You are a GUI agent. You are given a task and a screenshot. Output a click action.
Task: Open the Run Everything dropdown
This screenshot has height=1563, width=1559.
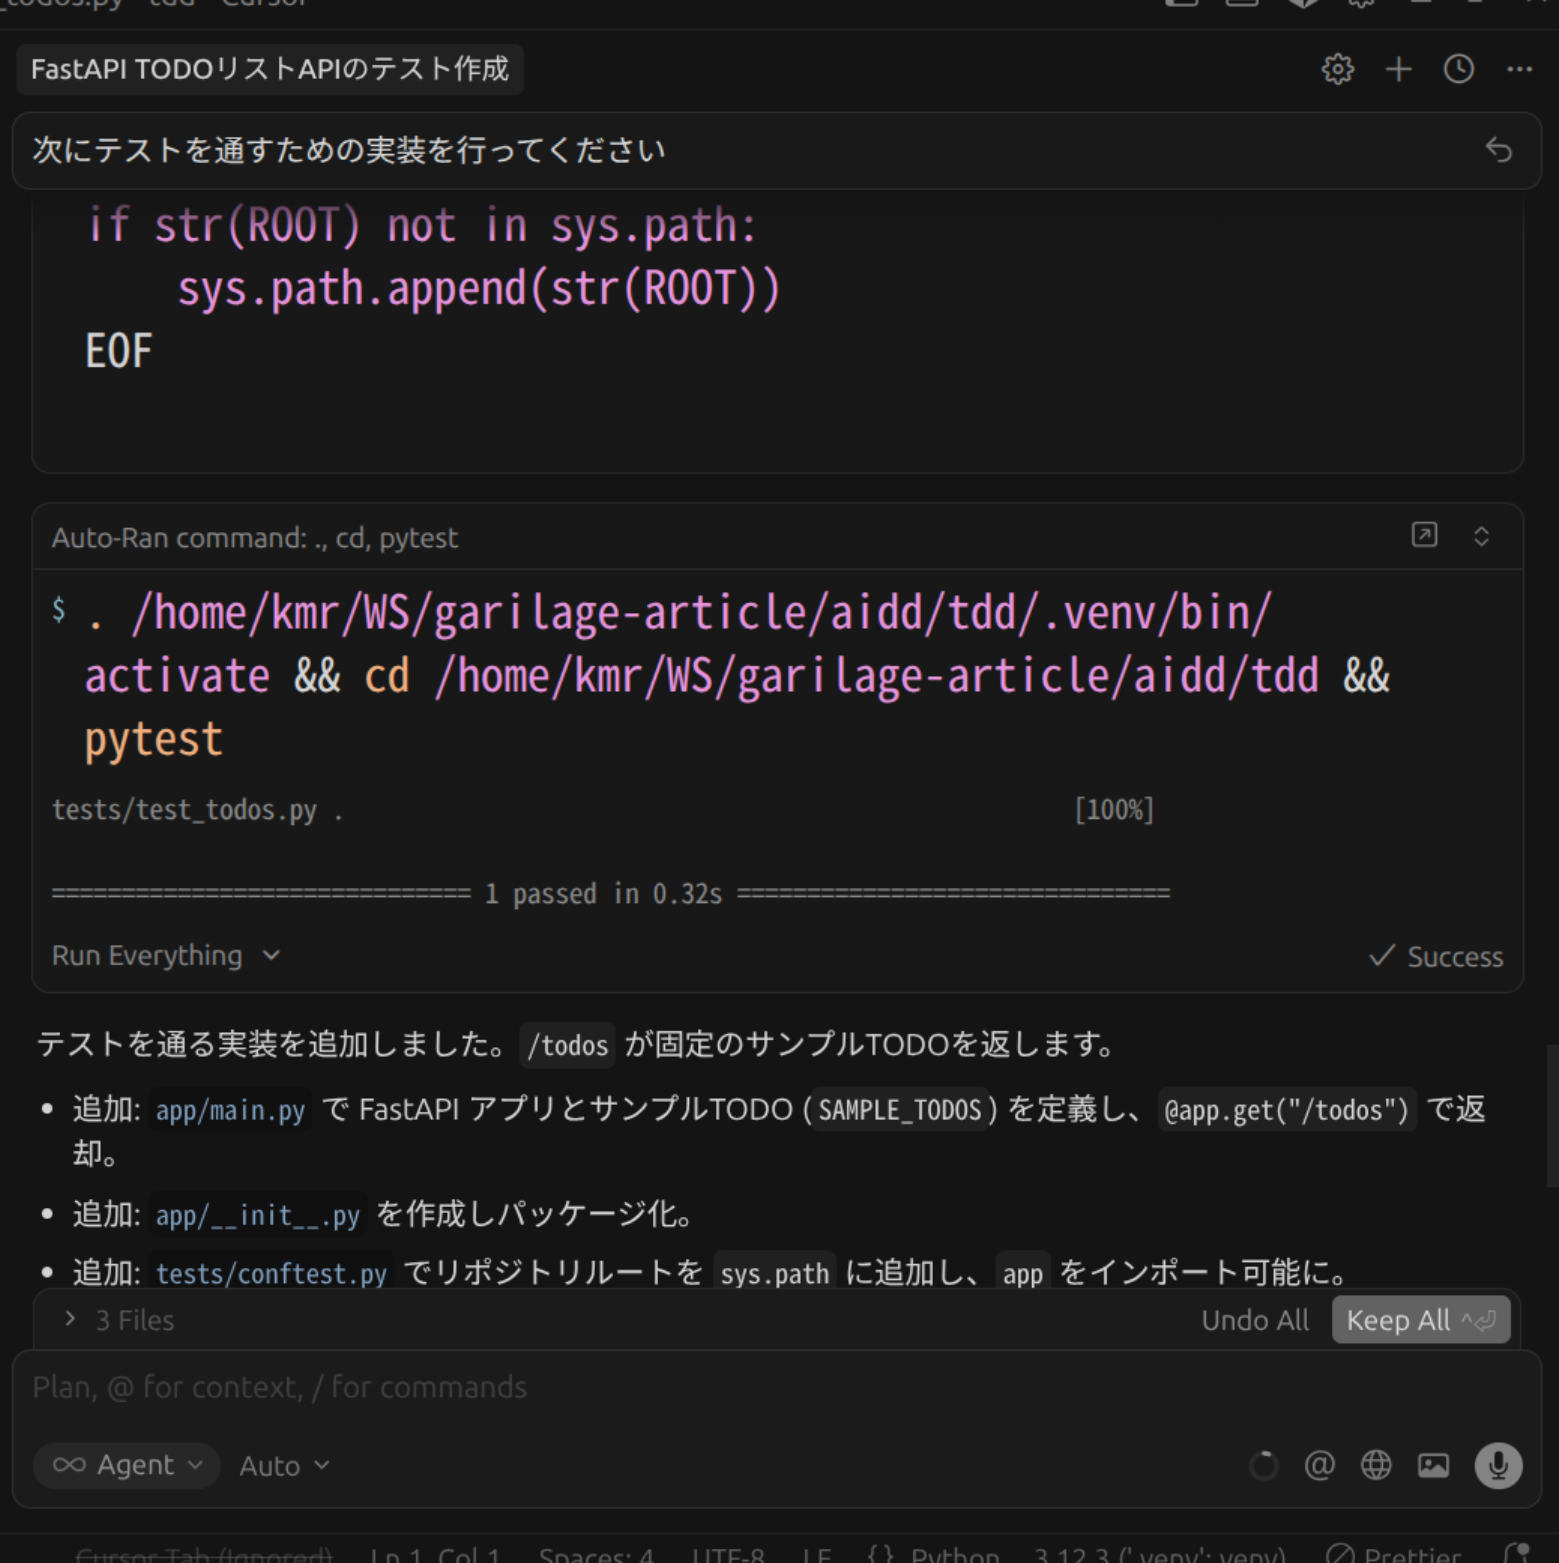tap(165, 955)
